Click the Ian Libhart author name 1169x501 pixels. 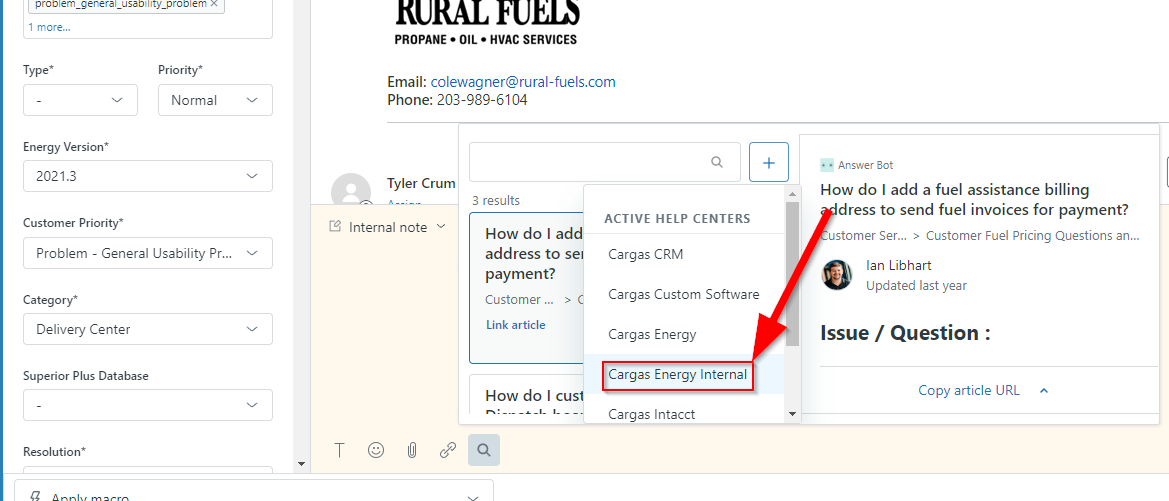tap(898, 265)
